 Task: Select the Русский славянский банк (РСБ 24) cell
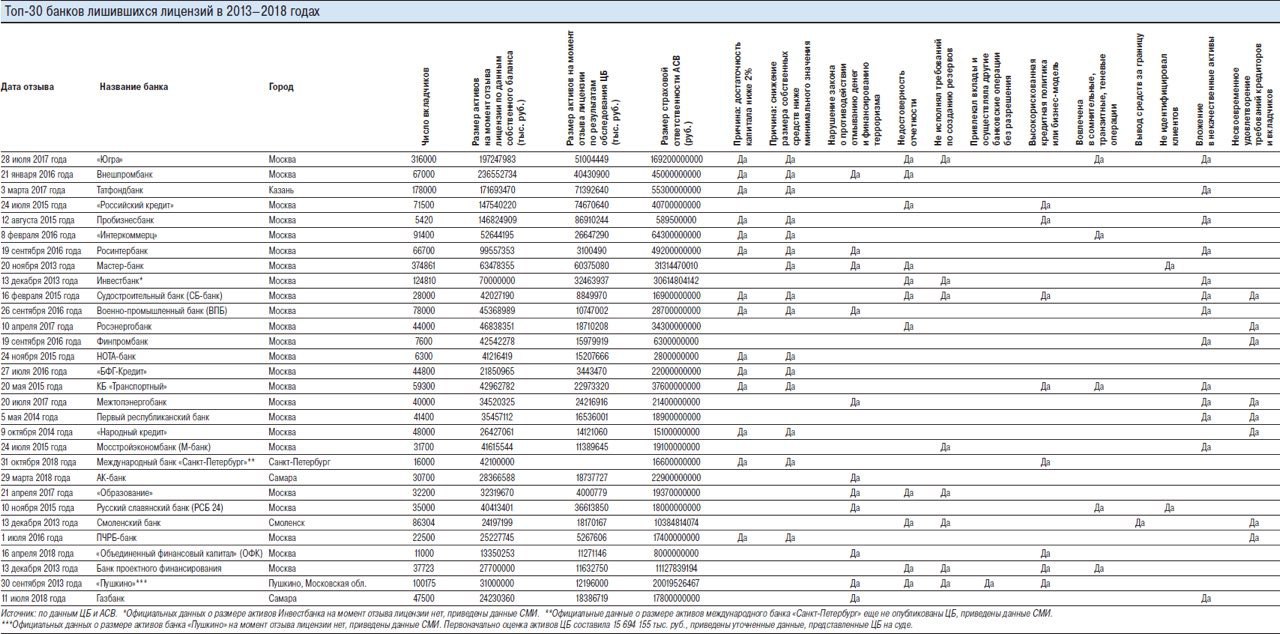pos(159,508)
